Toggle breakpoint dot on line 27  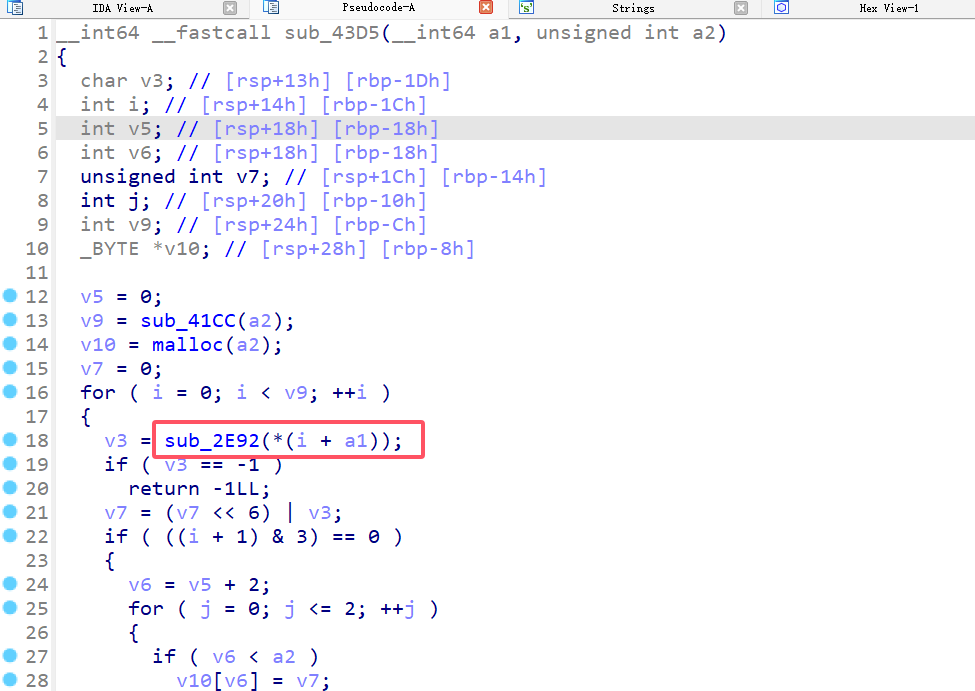pyautogui.click(x=10, y=656)
